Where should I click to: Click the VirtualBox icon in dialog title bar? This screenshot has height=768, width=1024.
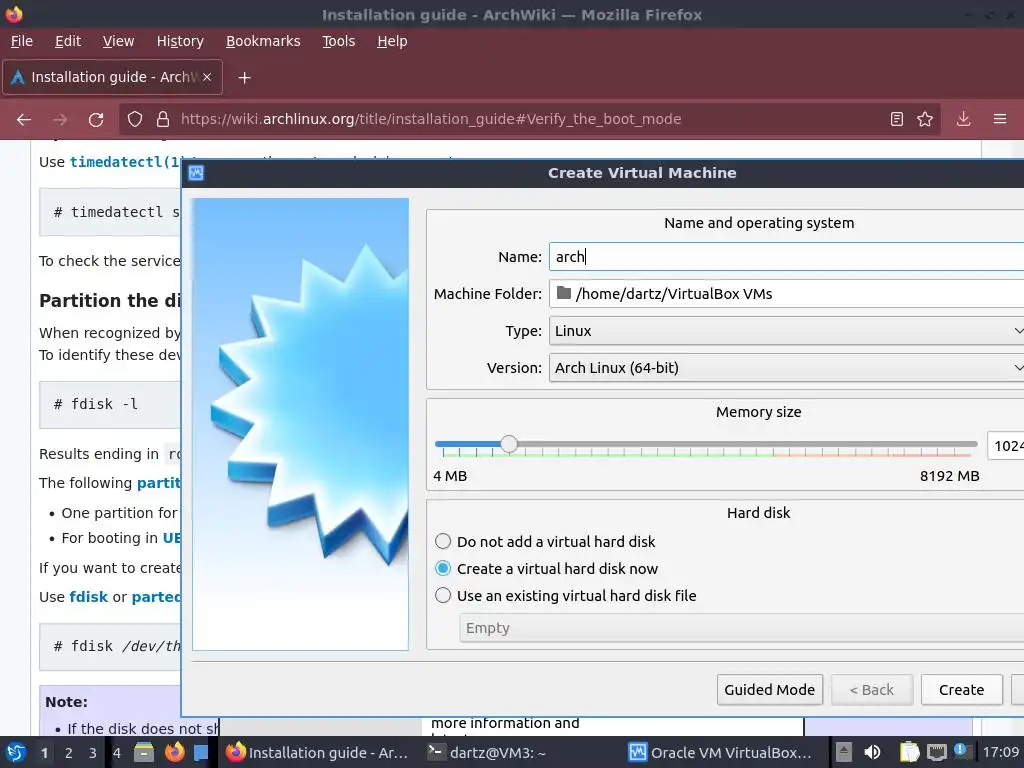(196, 173)
